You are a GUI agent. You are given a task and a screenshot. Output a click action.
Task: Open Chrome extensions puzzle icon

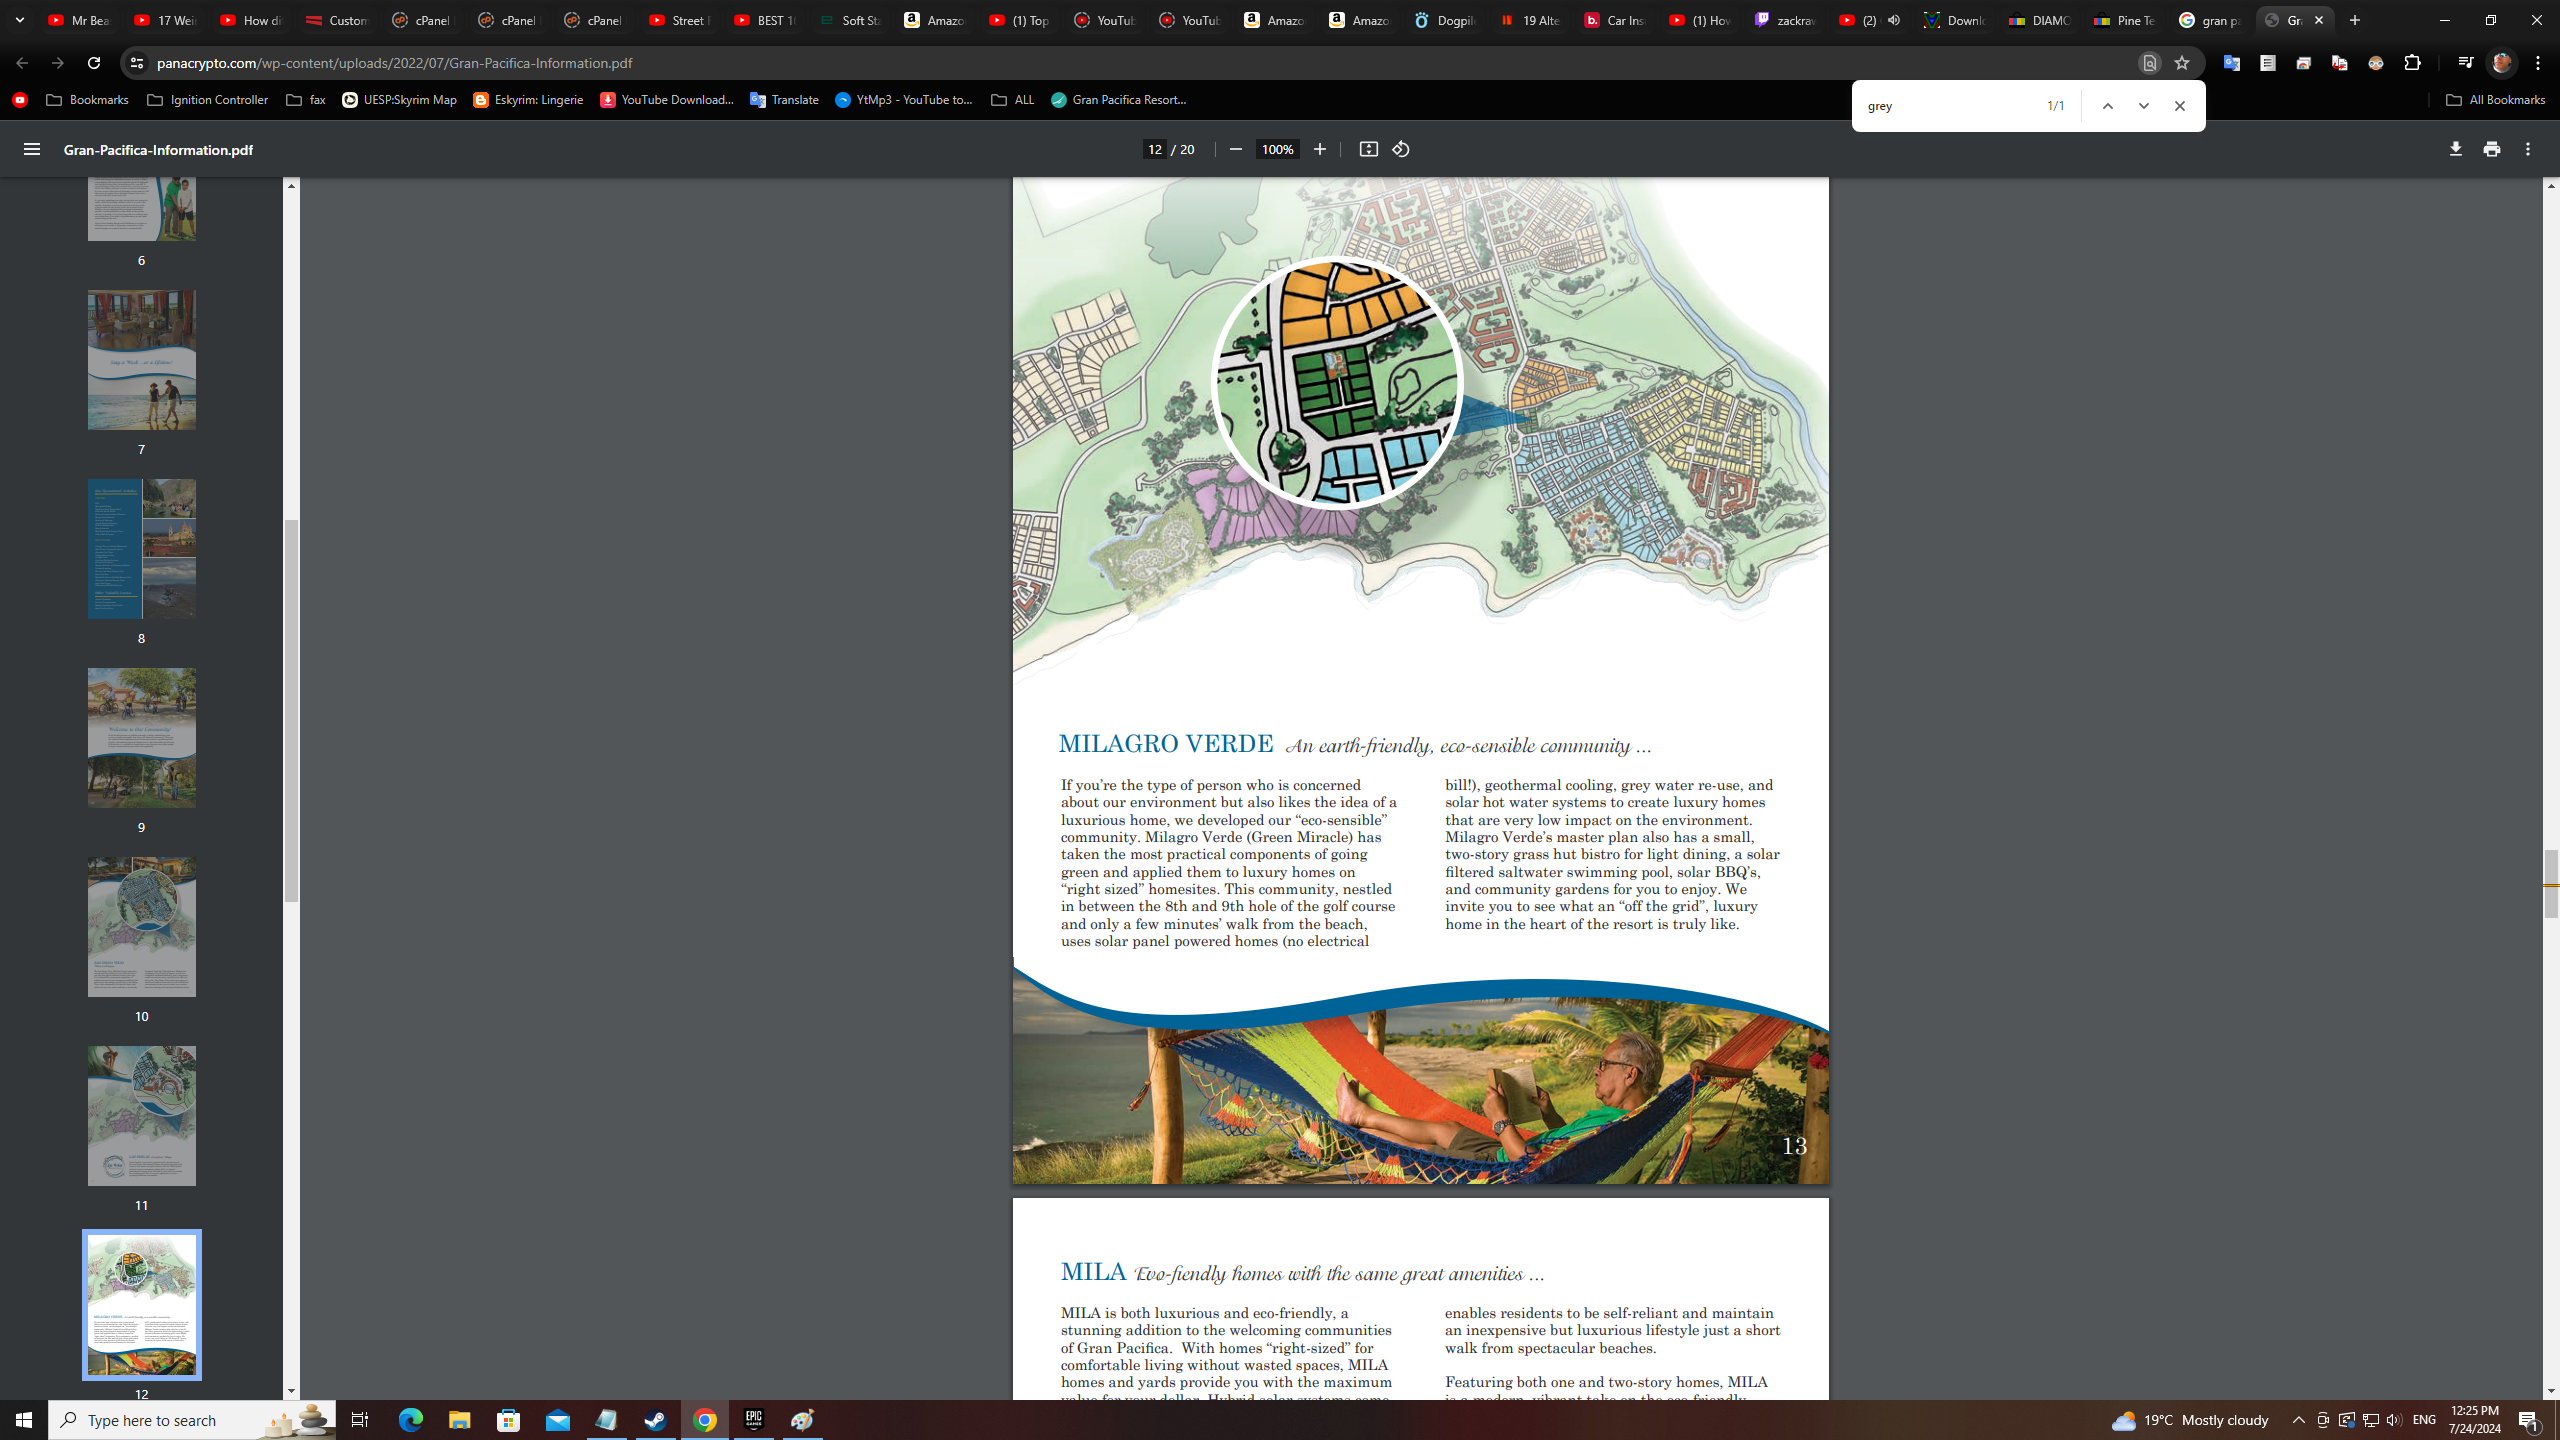point(2412,63)
